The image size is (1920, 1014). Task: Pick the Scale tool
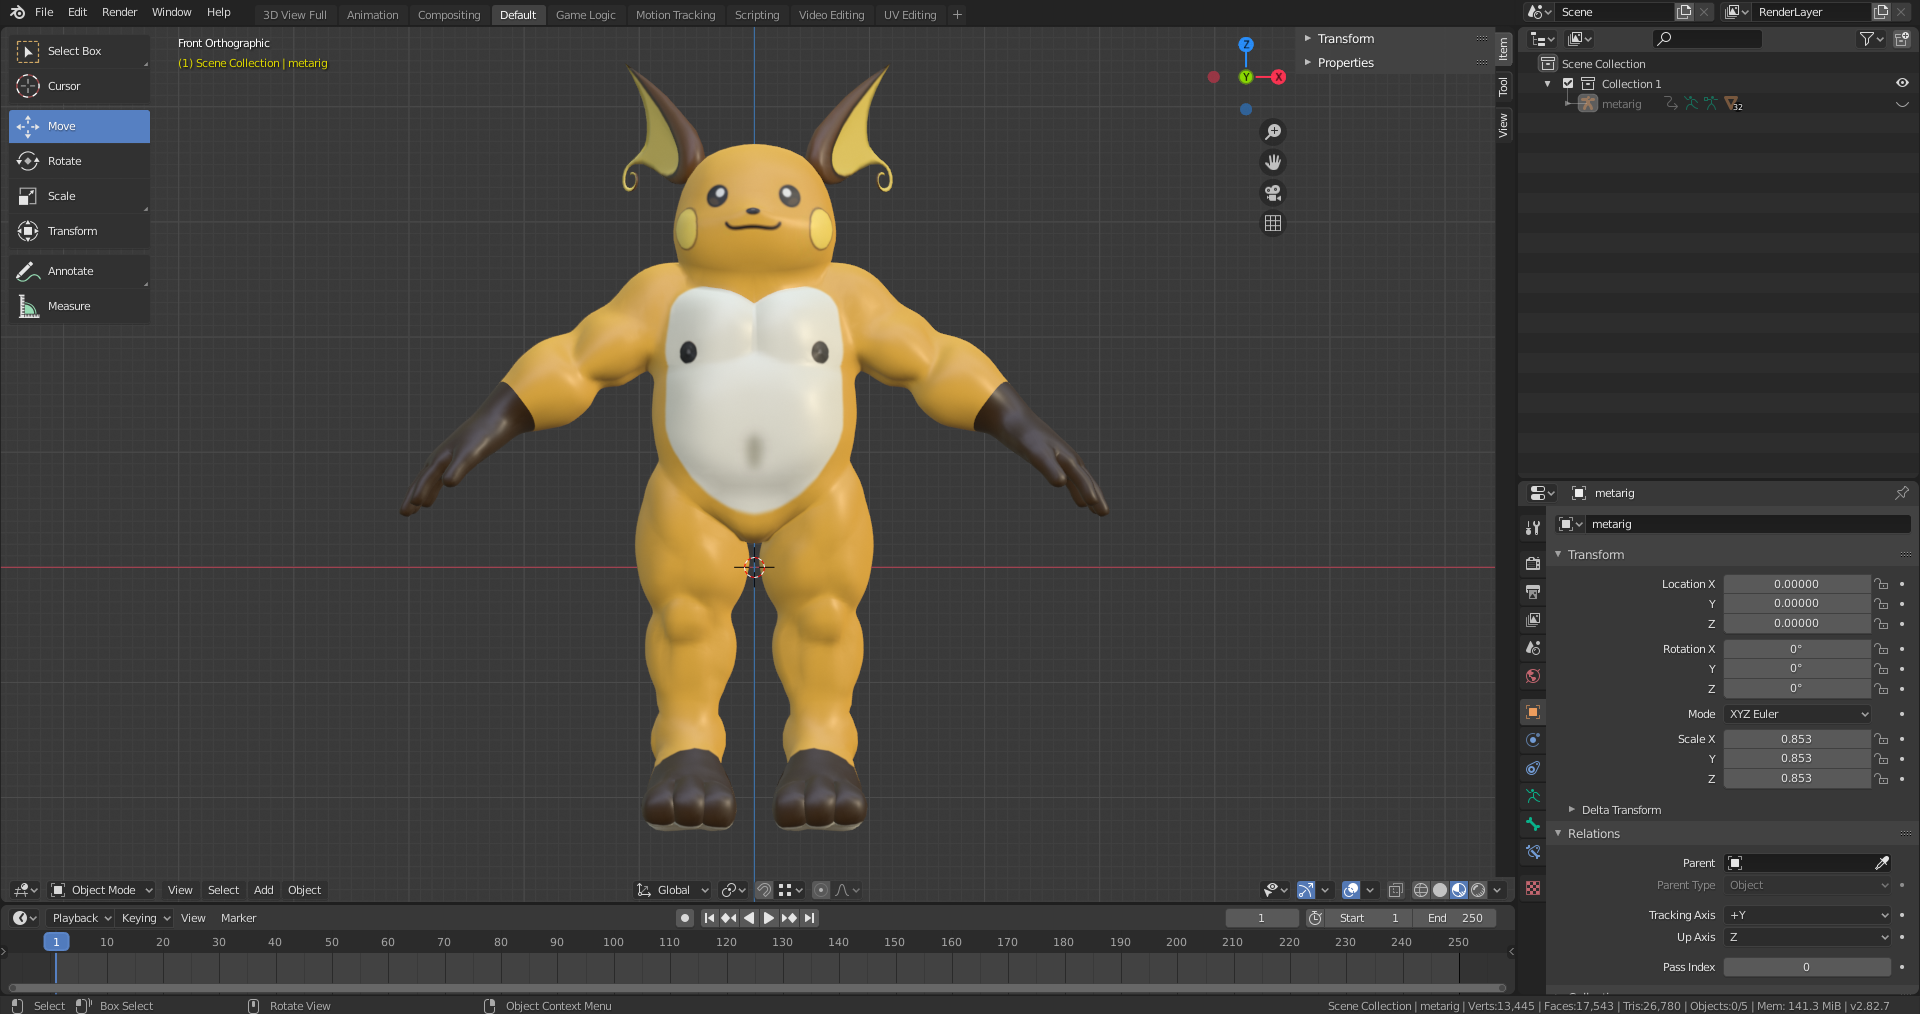(x=79, y=196)
